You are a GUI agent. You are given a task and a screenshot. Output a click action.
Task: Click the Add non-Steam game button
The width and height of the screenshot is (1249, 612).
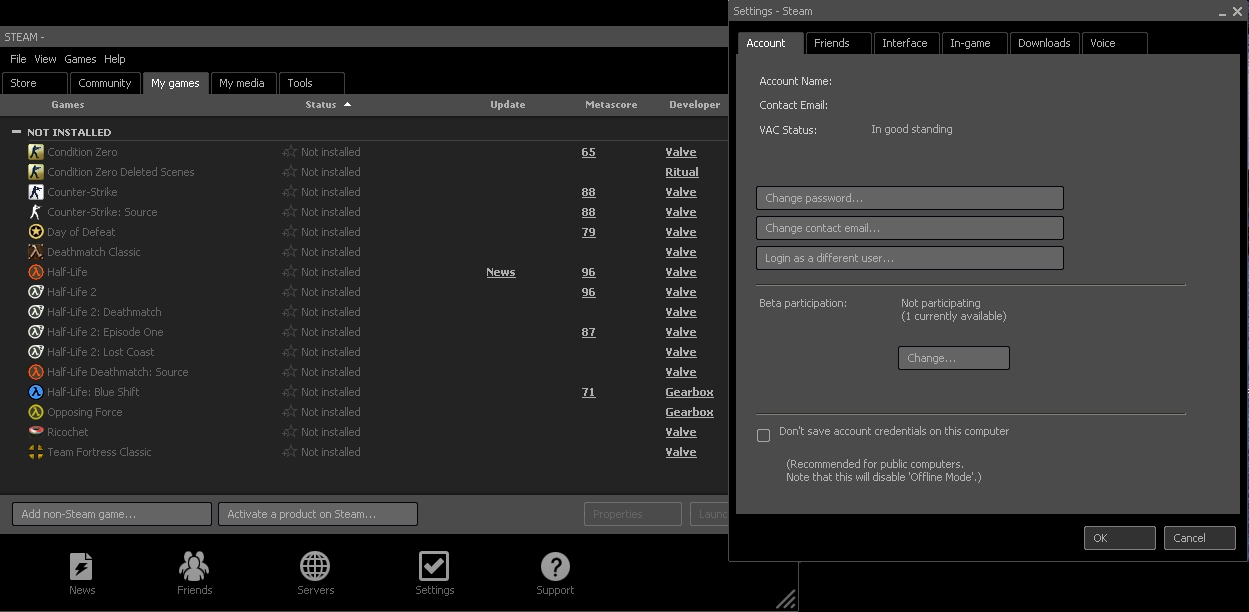pyautogui.click(x=112, y=514)
